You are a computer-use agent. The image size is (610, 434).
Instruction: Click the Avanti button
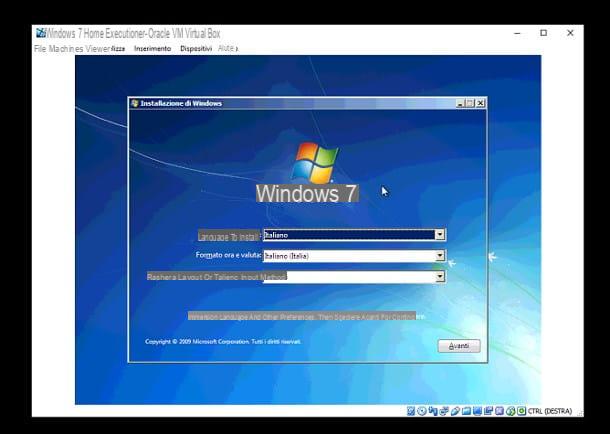click(459, 346)
